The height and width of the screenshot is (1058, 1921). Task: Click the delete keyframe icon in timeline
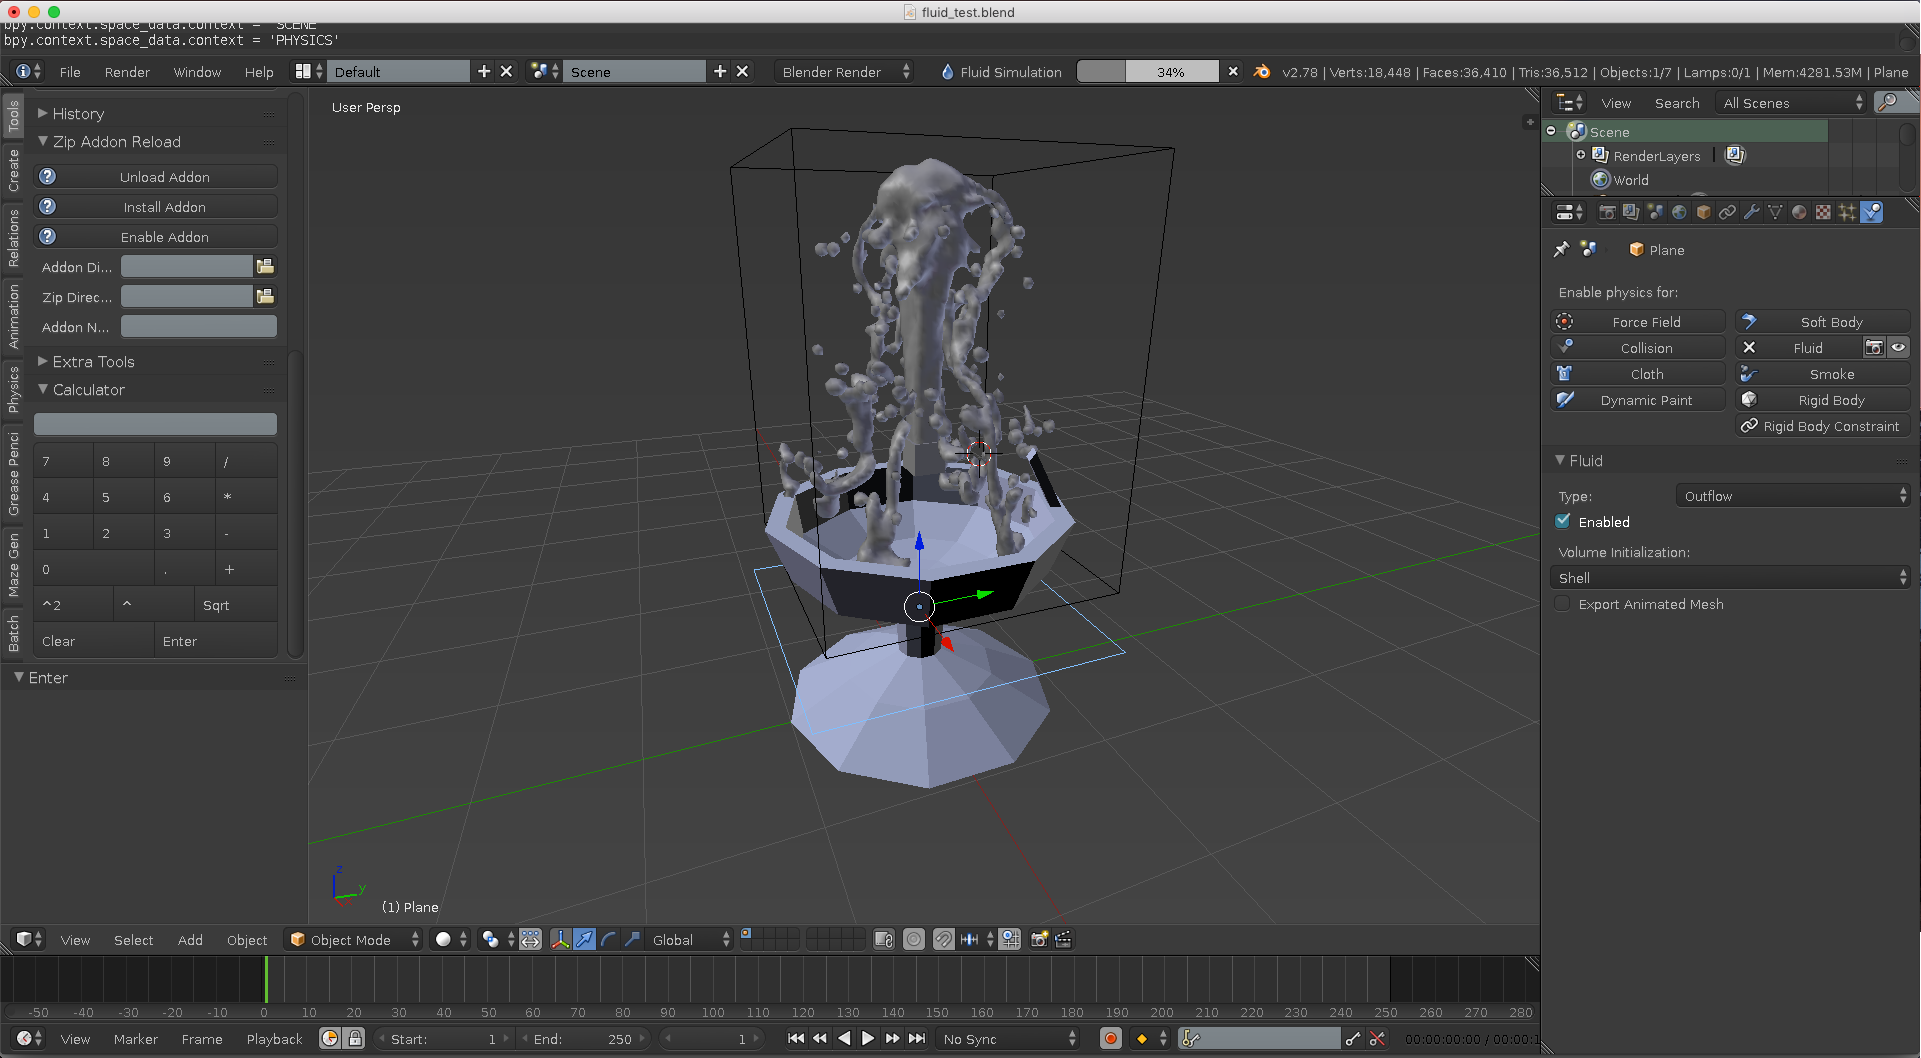[1377, 1038]
